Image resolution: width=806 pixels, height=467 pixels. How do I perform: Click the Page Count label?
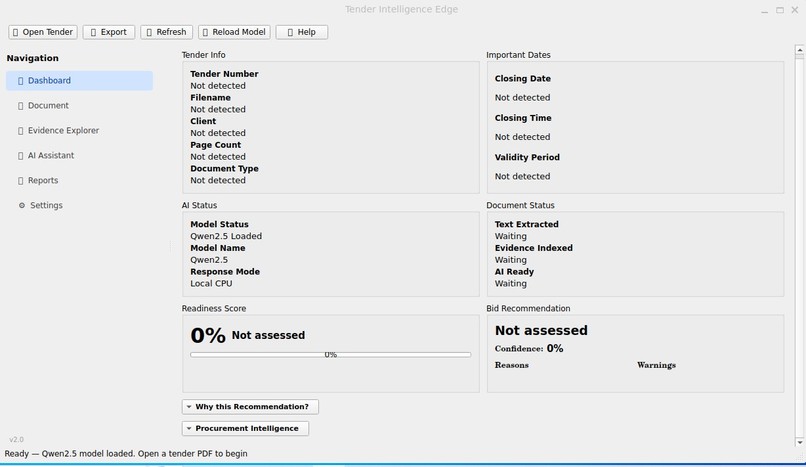point(215,145)
